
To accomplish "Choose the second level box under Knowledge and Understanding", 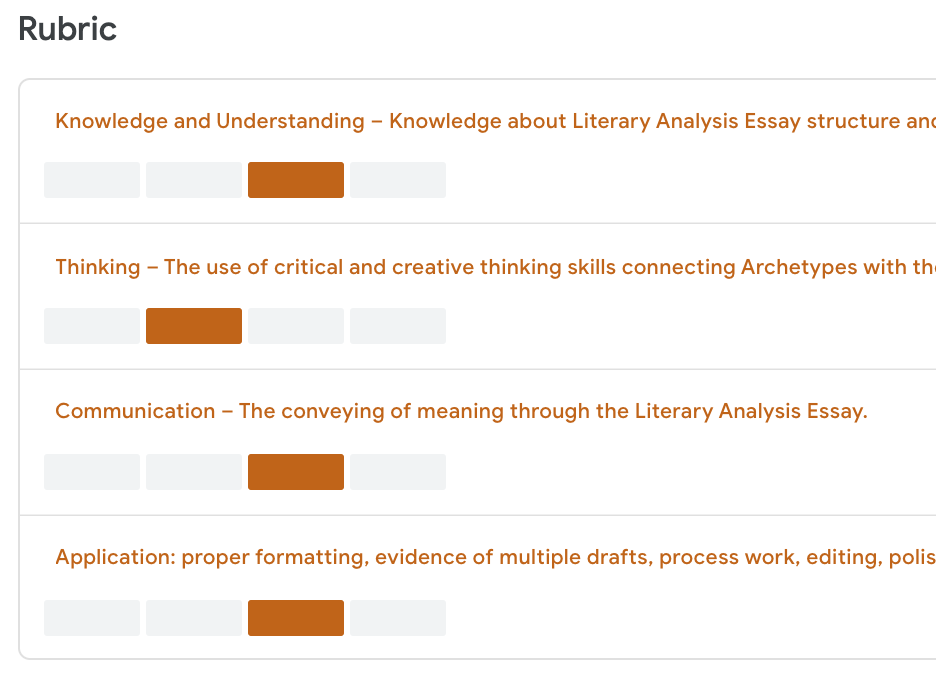I will [x=194, y=180].
